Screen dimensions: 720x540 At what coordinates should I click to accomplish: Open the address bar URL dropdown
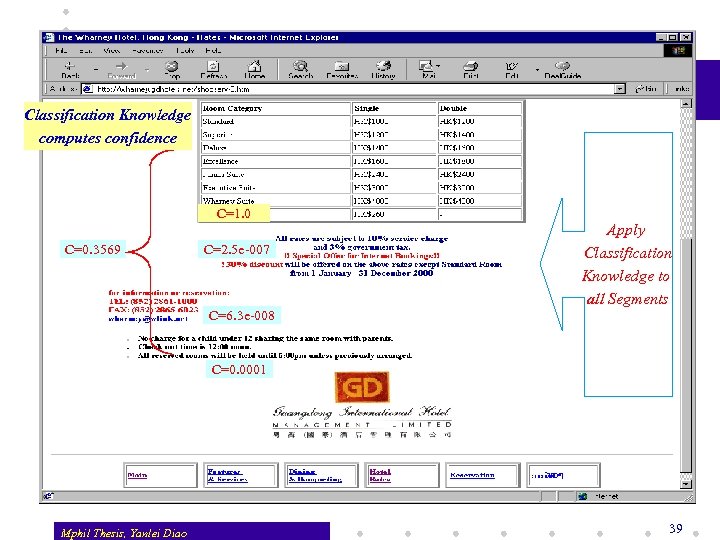[620, 89]
